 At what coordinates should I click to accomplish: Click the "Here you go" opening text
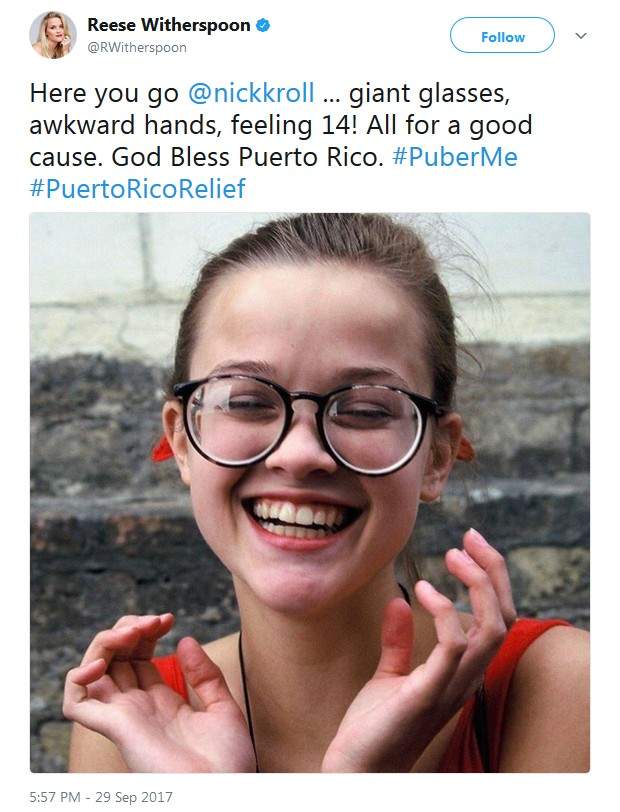105,94
